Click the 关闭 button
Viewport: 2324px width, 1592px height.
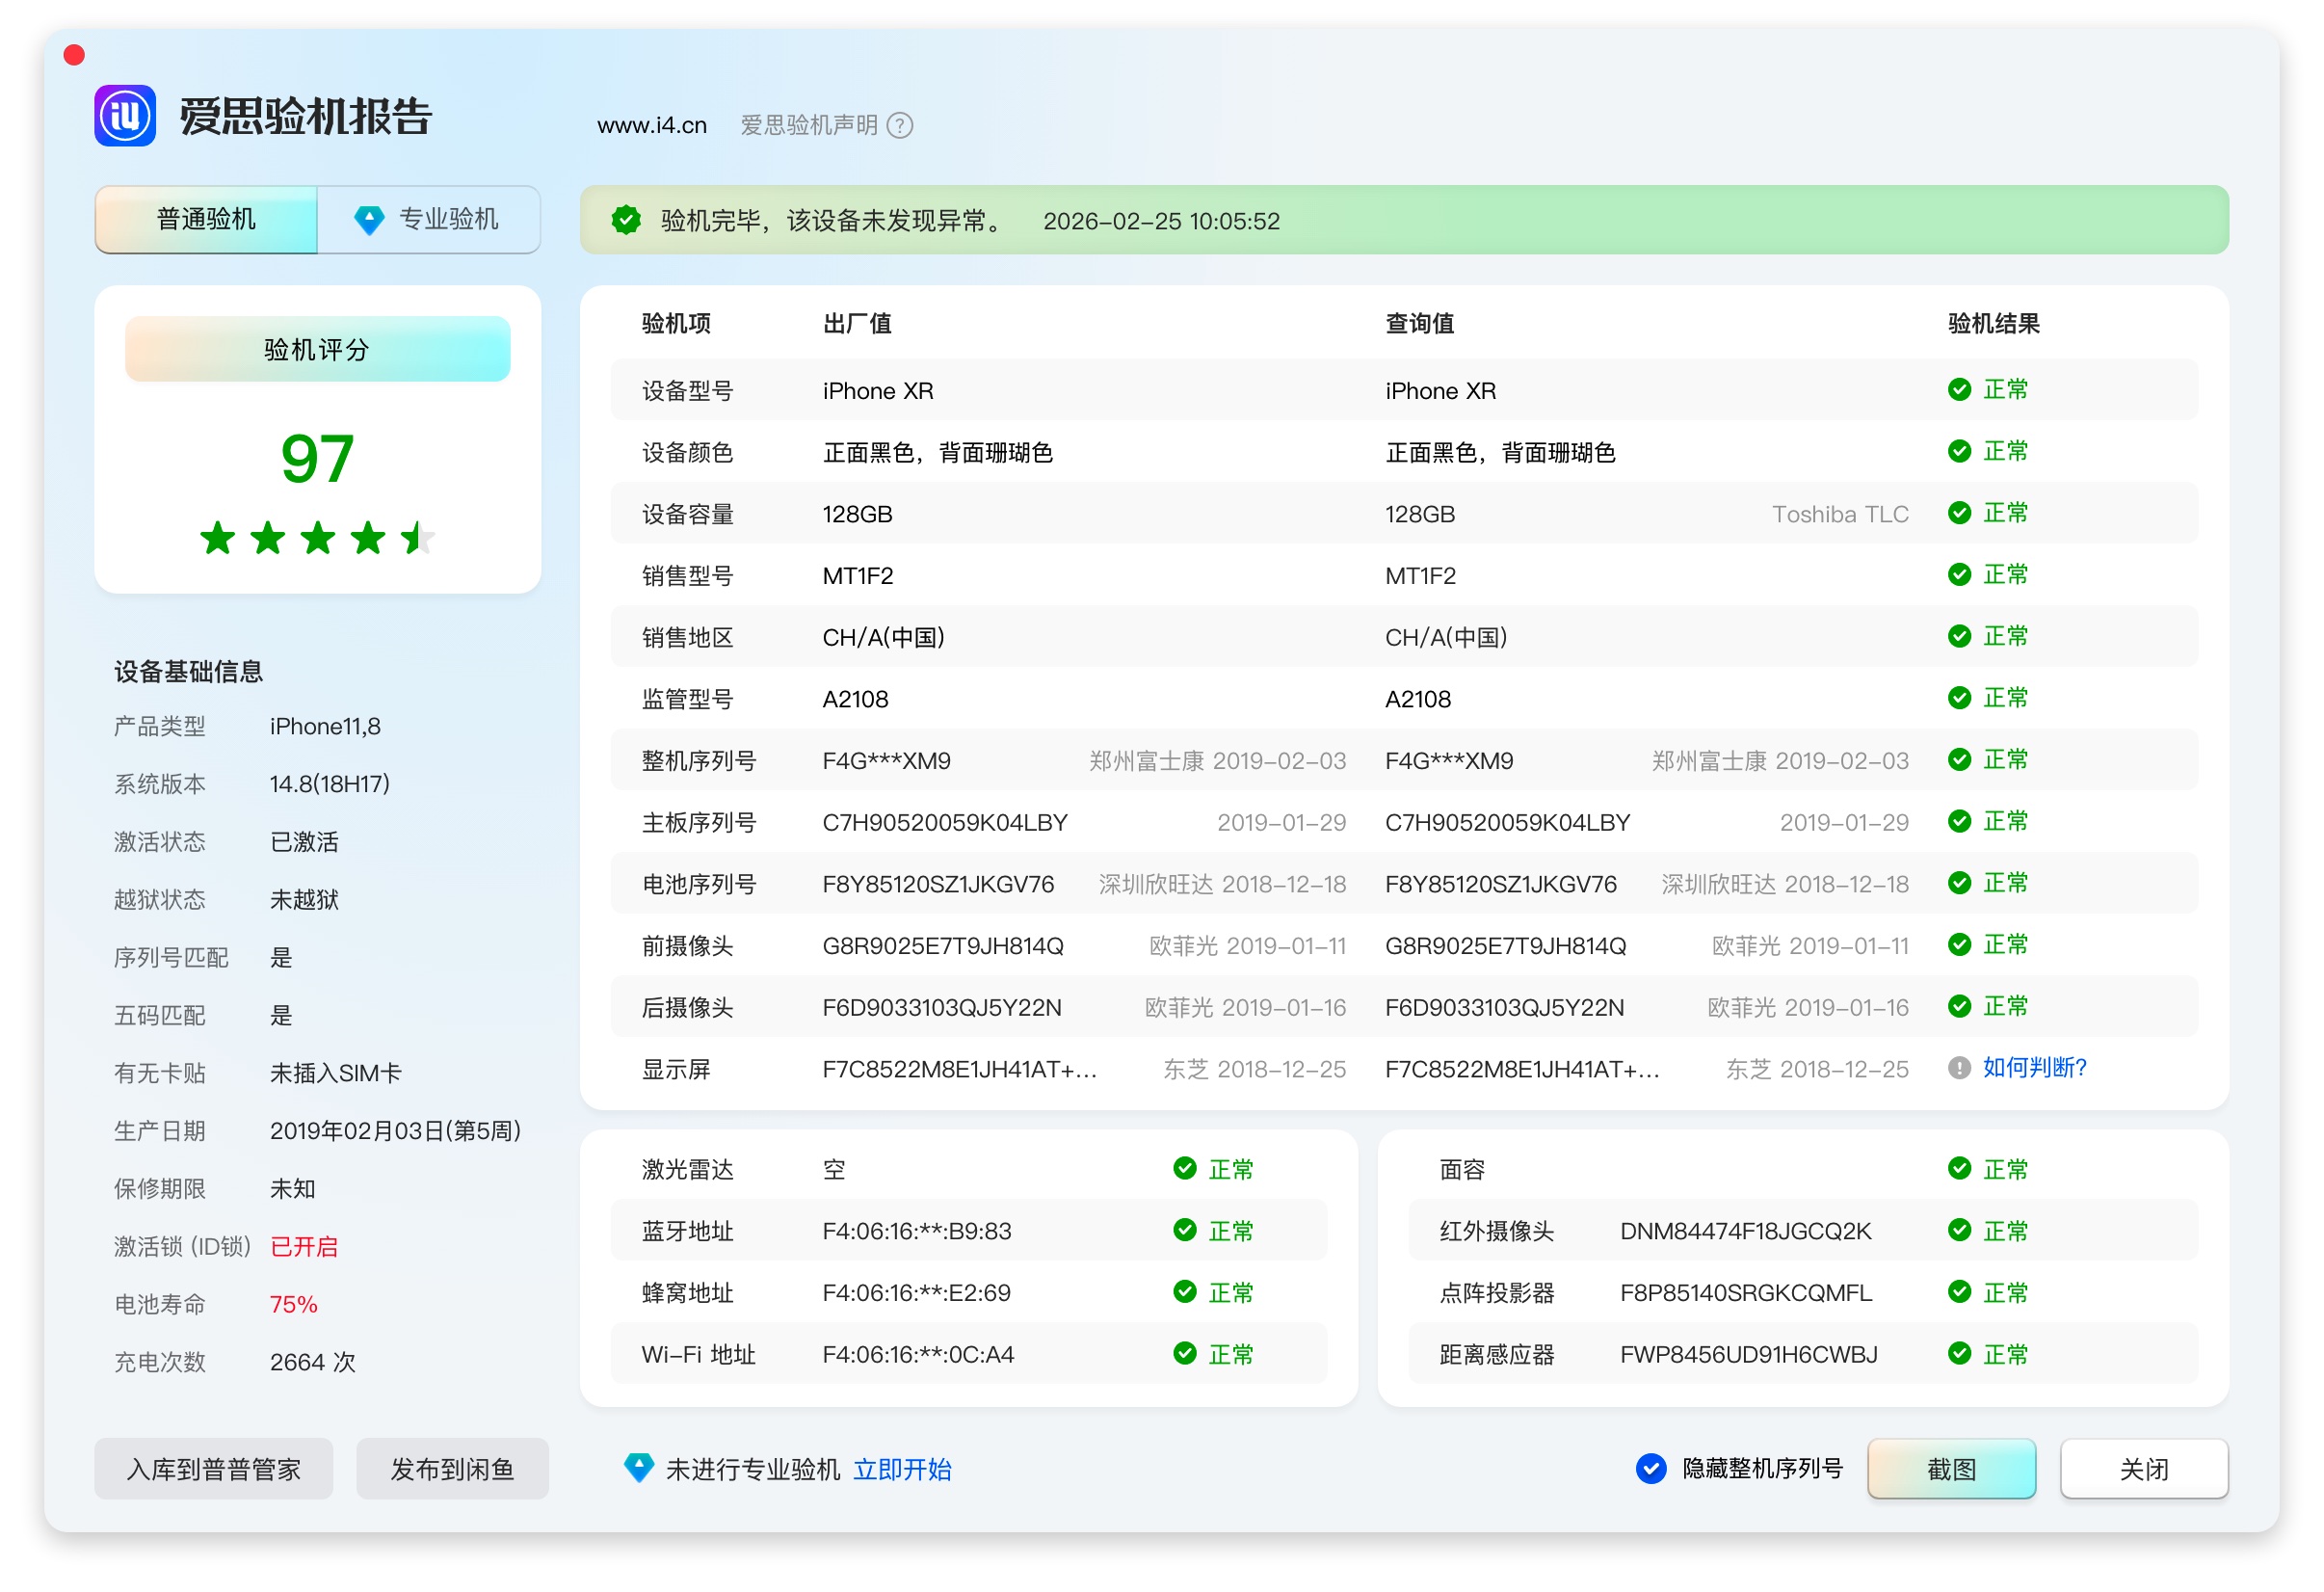pos(2144,1468)
